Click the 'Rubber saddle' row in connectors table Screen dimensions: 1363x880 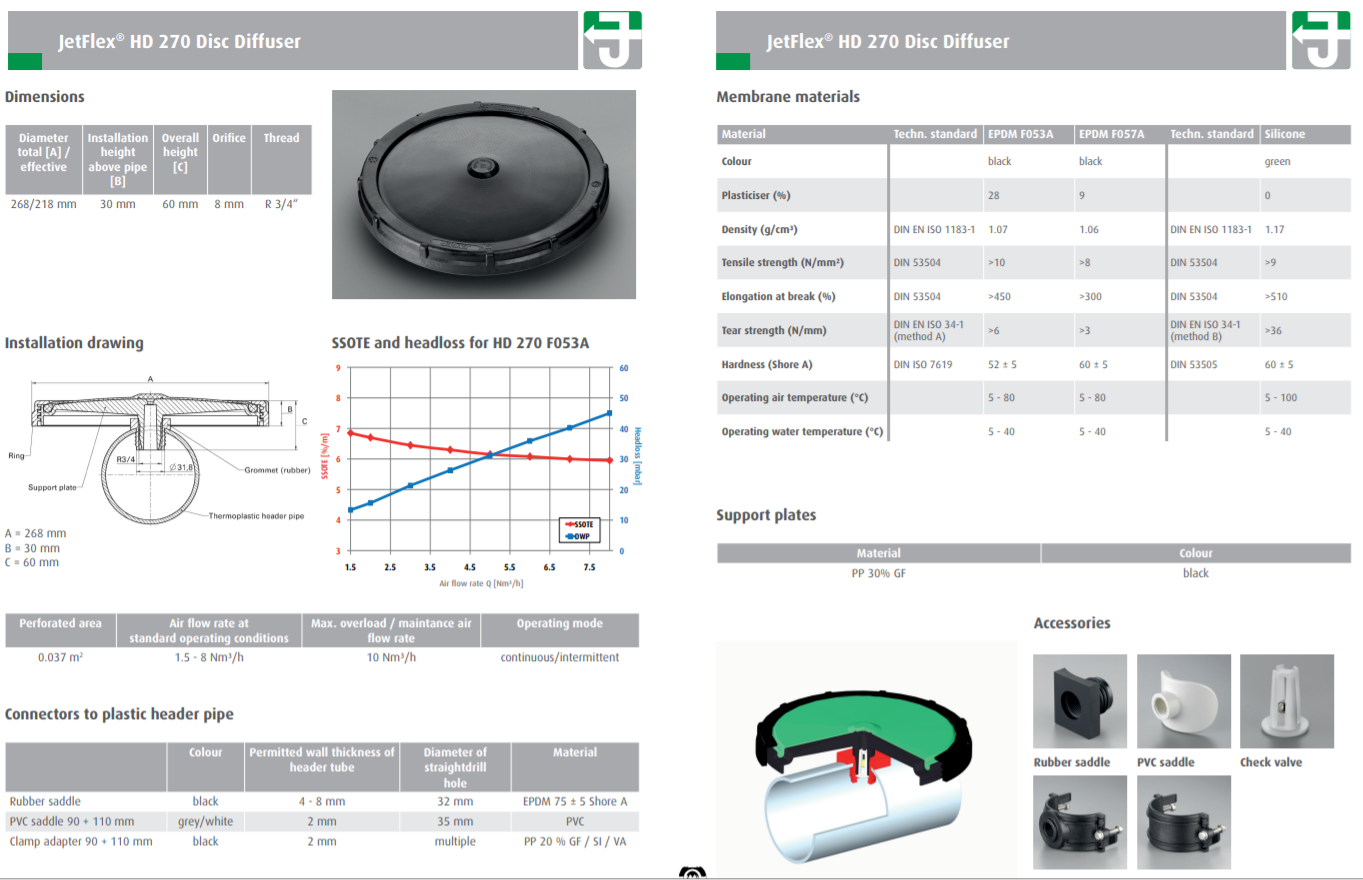322,801
